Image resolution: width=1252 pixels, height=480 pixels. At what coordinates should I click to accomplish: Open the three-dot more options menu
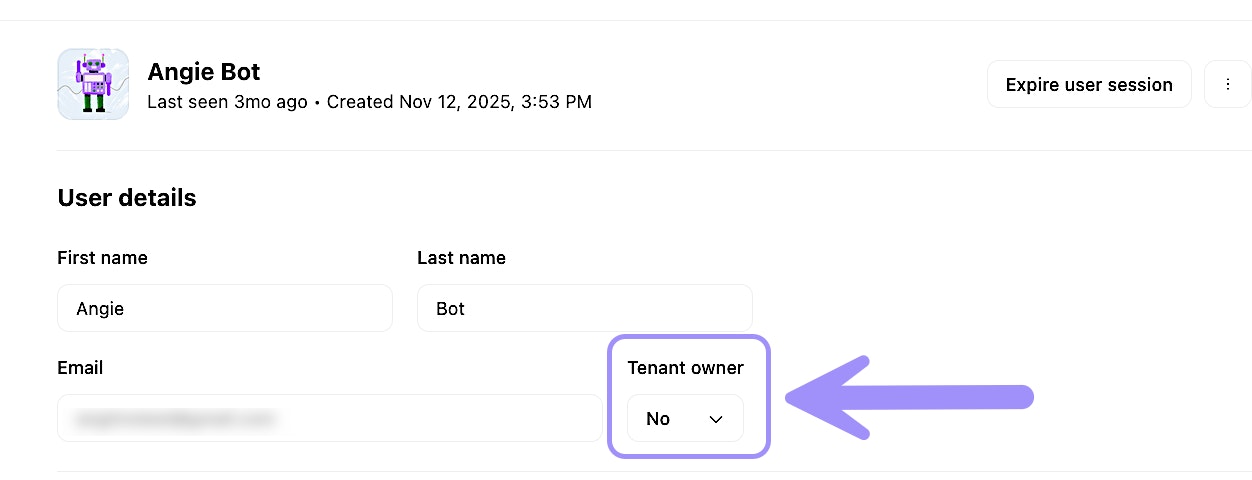1228,84
